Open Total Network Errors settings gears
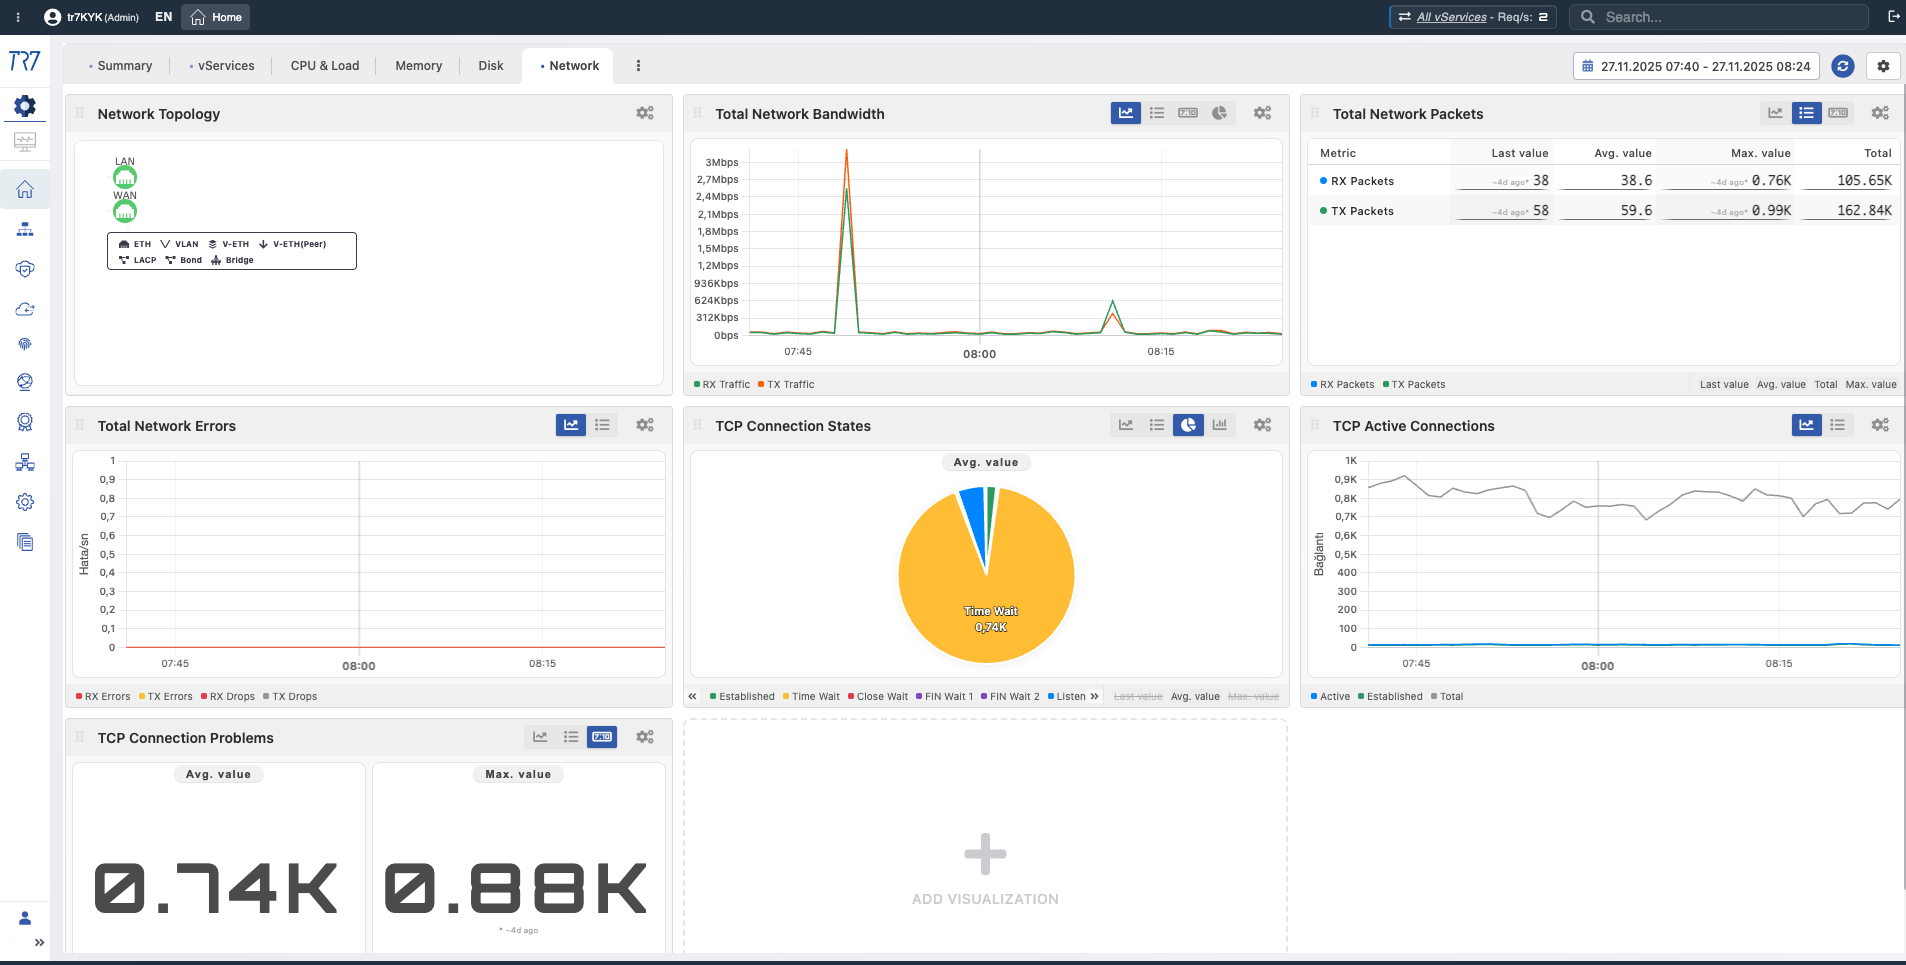 point(645,425)
